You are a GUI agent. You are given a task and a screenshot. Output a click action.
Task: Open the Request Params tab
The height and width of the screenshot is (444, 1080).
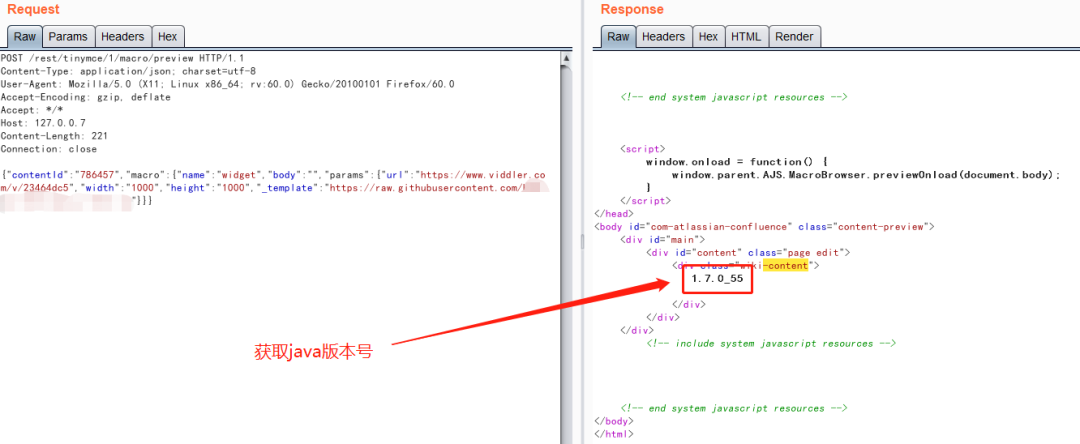68,36
